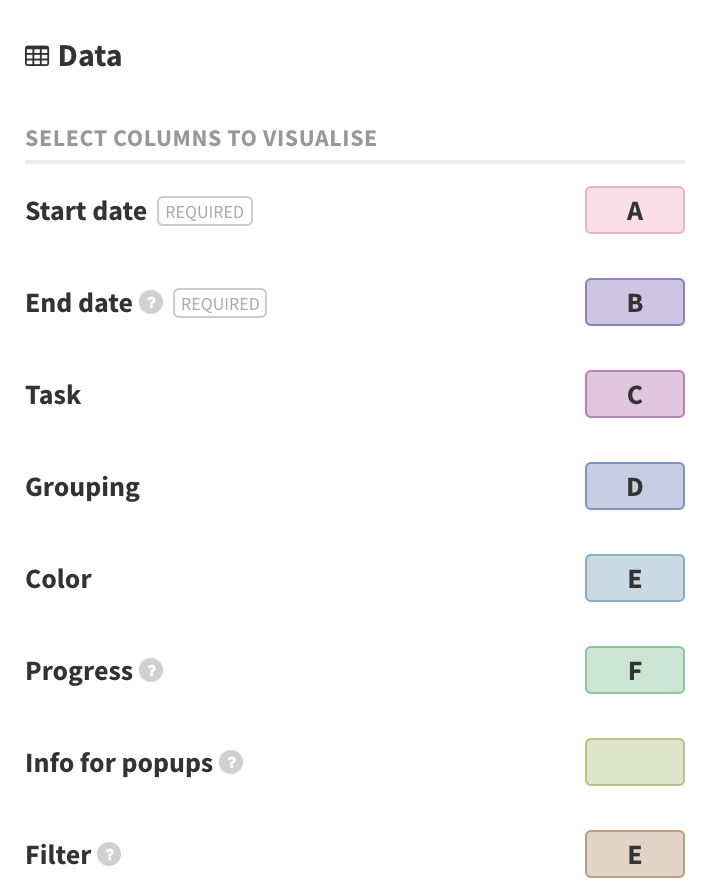Screen dimensions: 720x893
Task: Select the End date column field B
Action: 635,302
